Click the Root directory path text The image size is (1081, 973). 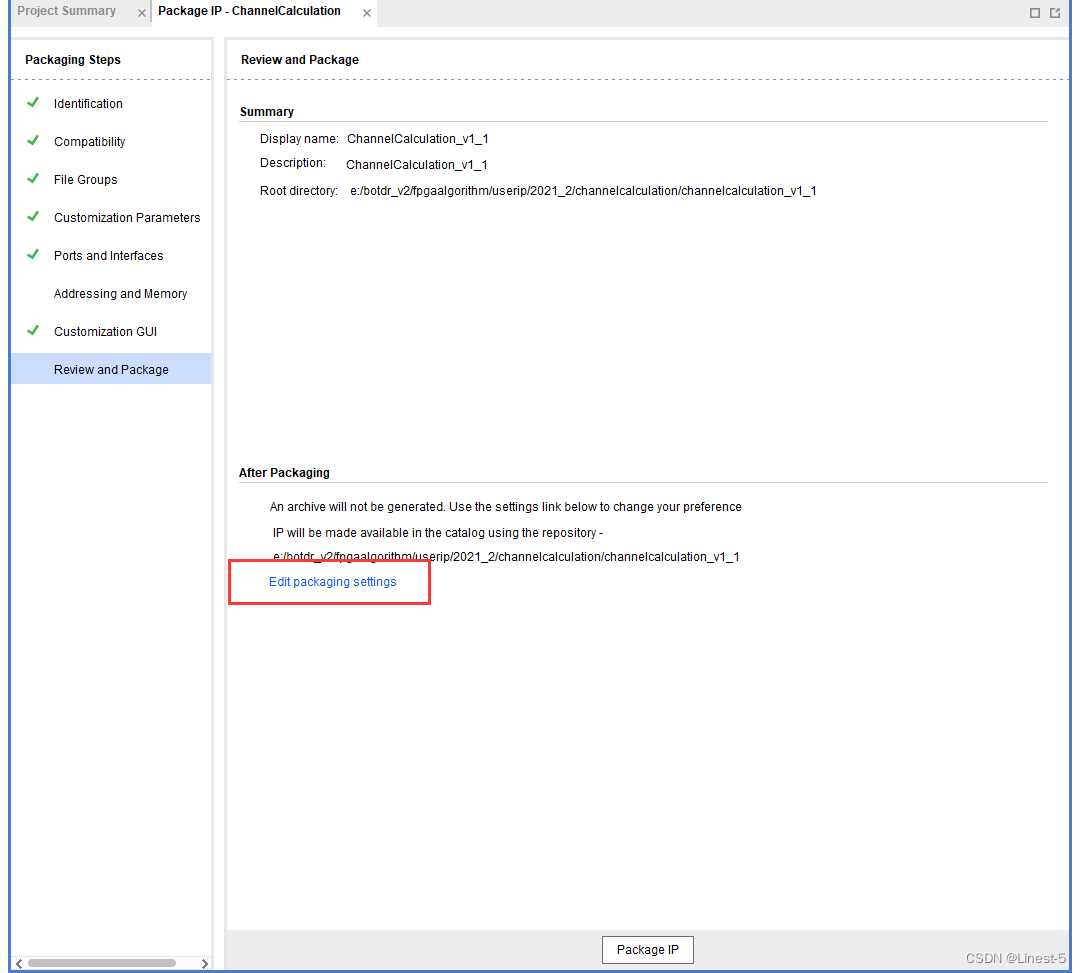pos(583,191)
